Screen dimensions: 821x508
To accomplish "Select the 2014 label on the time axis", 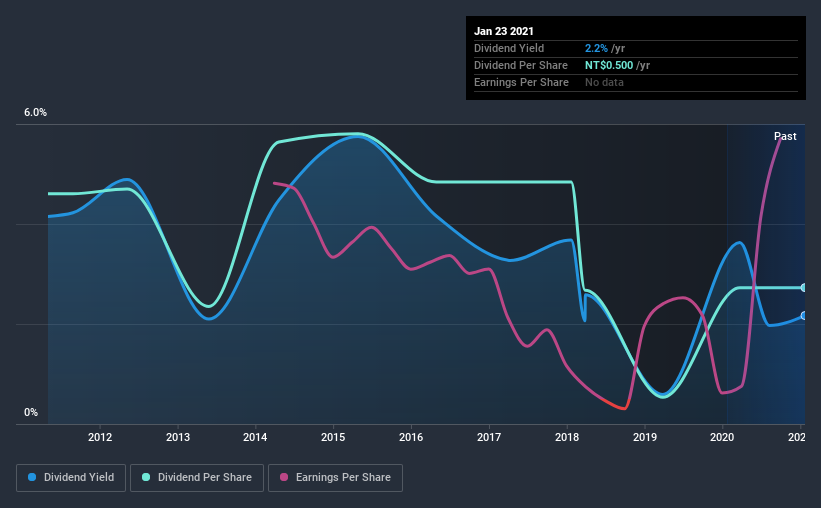I will tap(255, 437).
